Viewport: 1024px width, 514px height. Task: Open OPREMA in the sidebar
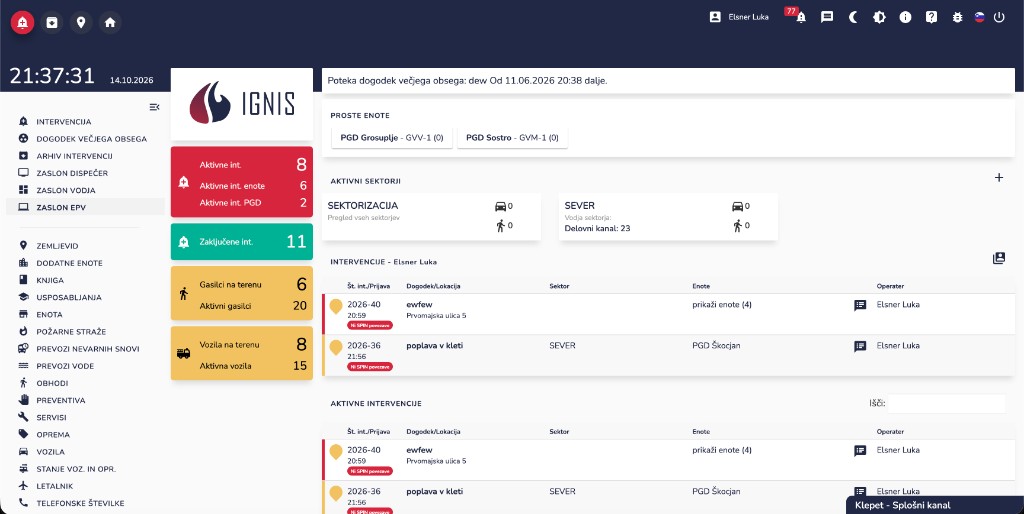(x=85, y=434)
